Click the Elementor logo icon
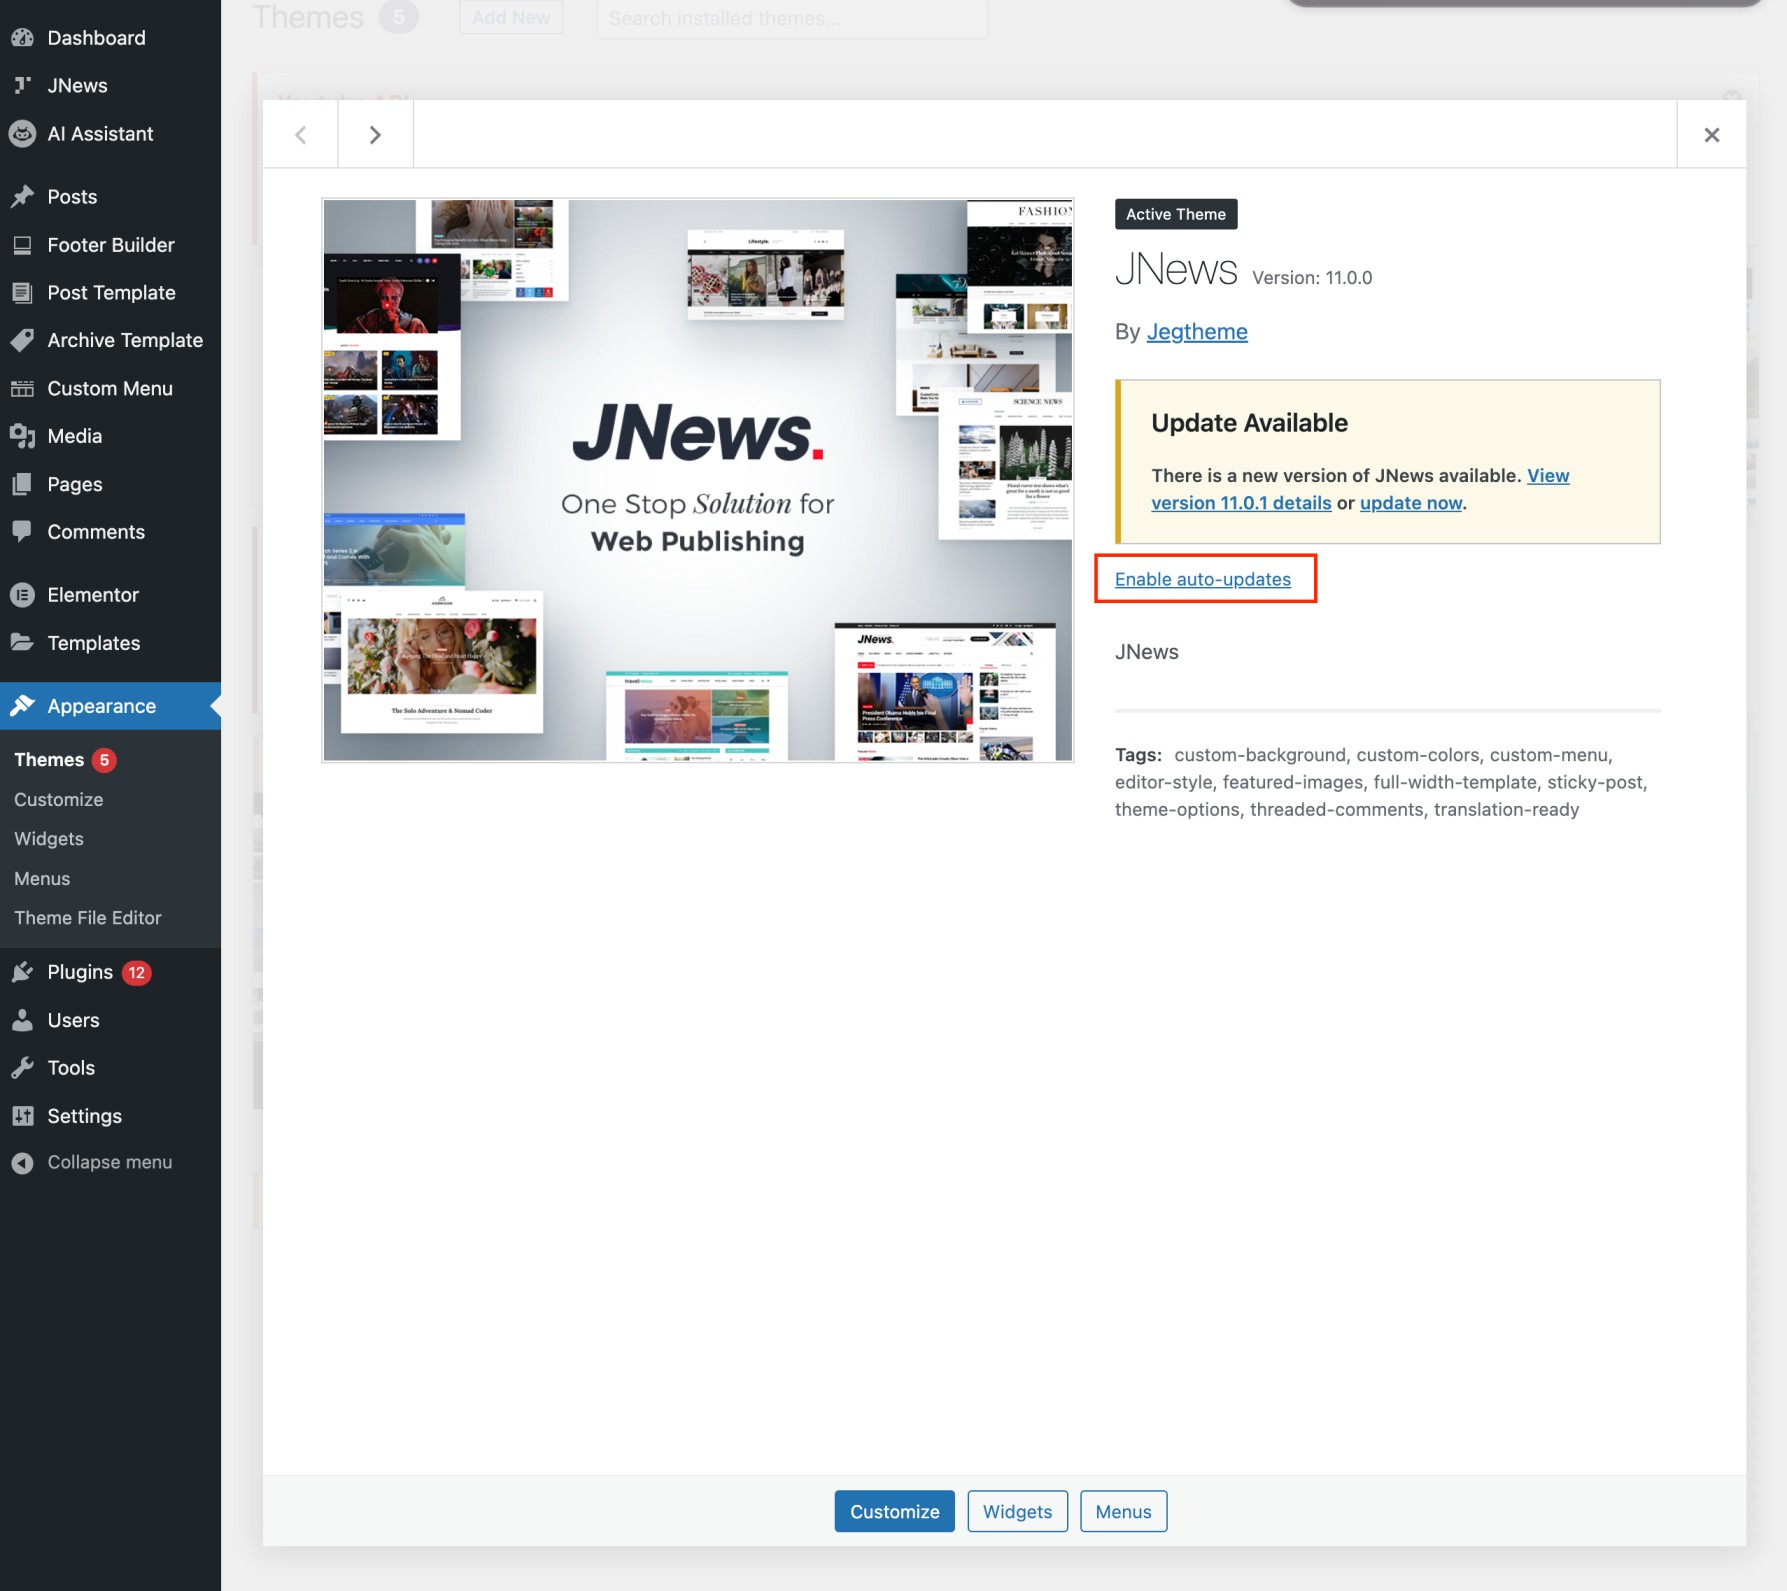Screen dimensions: 1787x1591 point(22,595)
